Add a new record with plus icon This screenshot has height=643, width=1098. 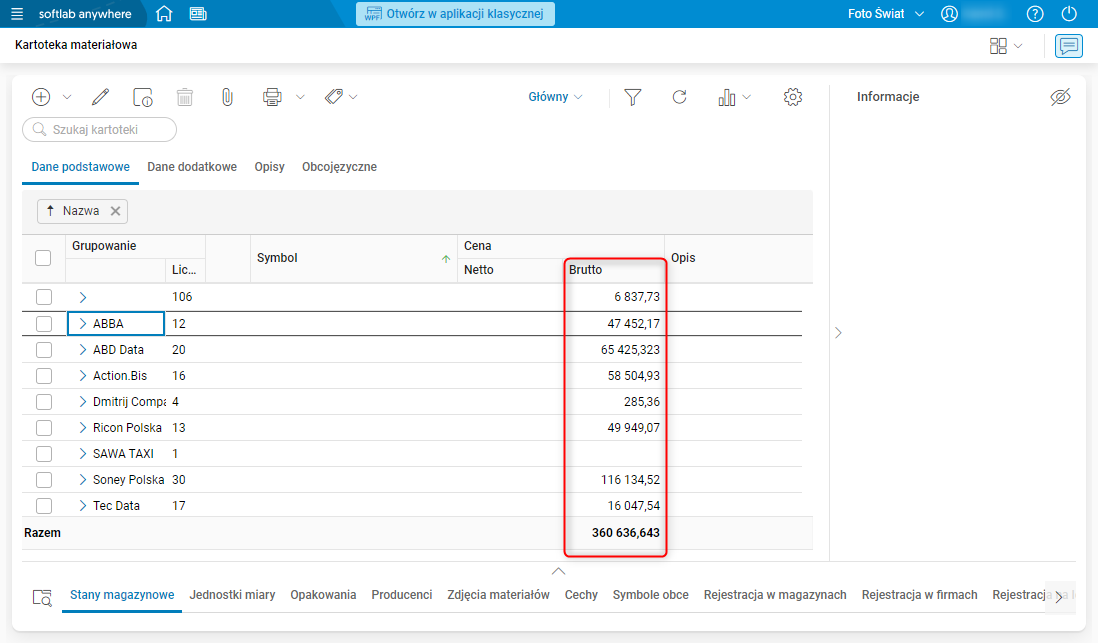tap(41, 97)
